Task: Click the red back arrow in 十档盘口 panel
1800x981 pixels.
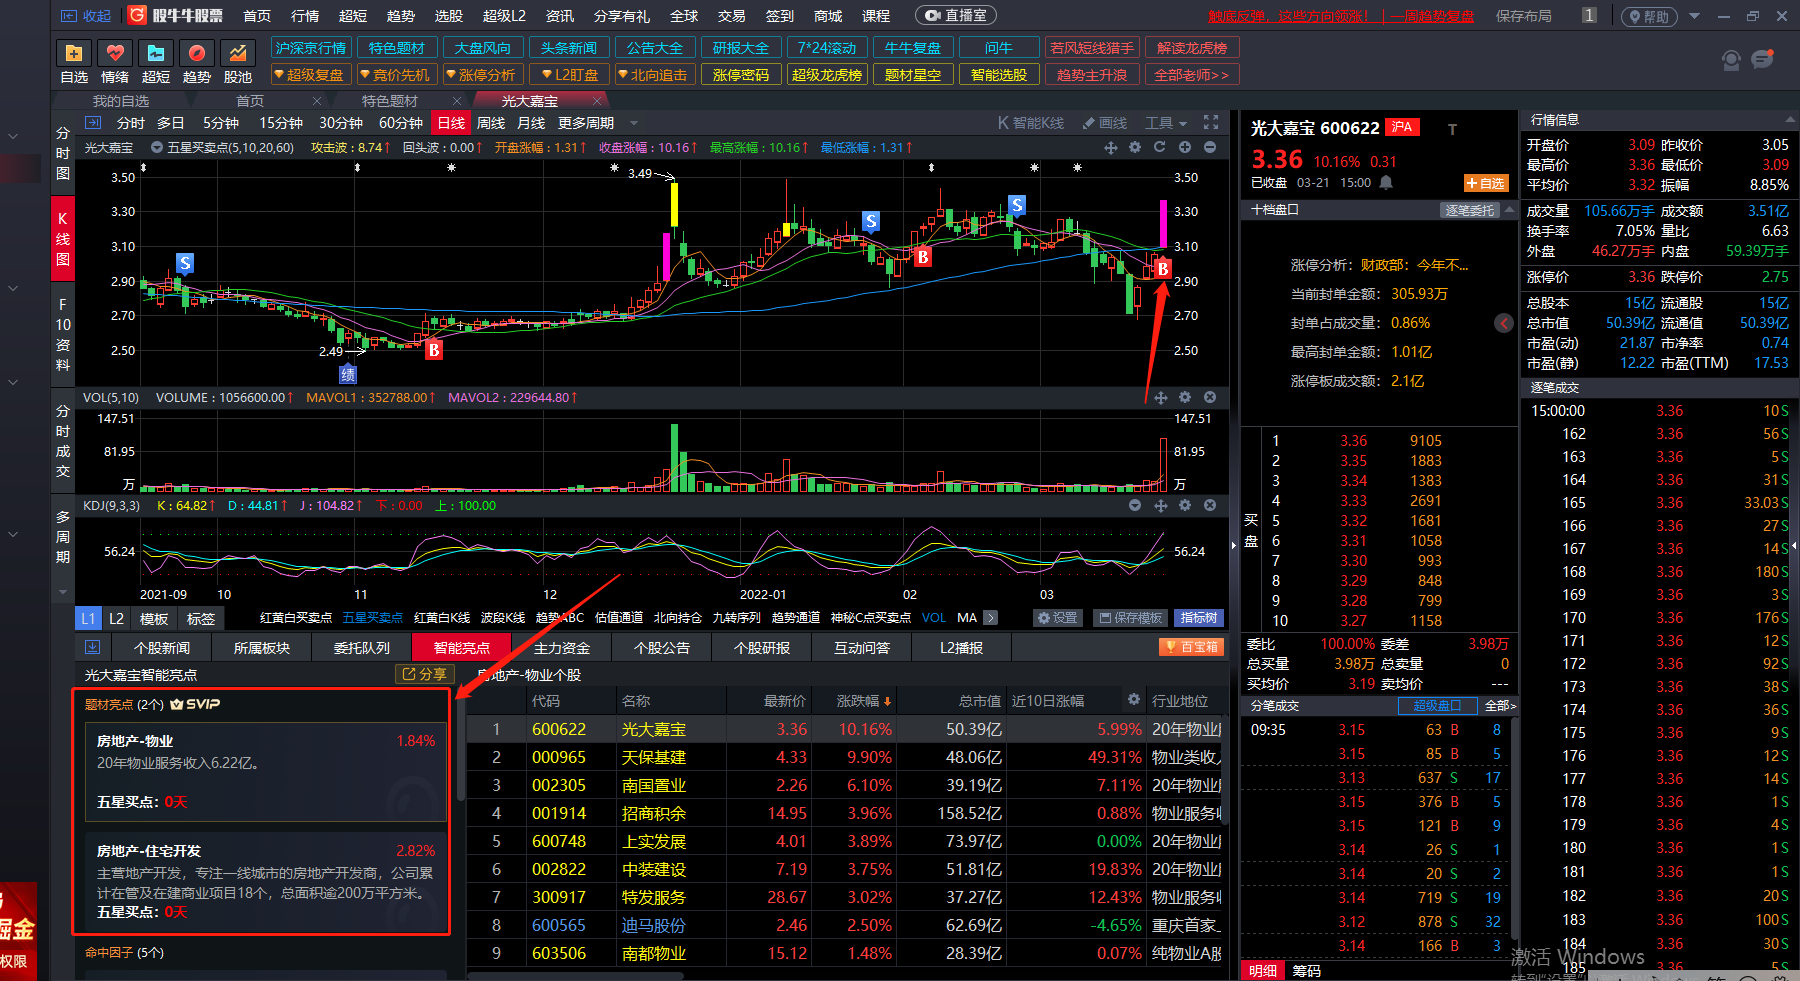Action: [1504, 323]
